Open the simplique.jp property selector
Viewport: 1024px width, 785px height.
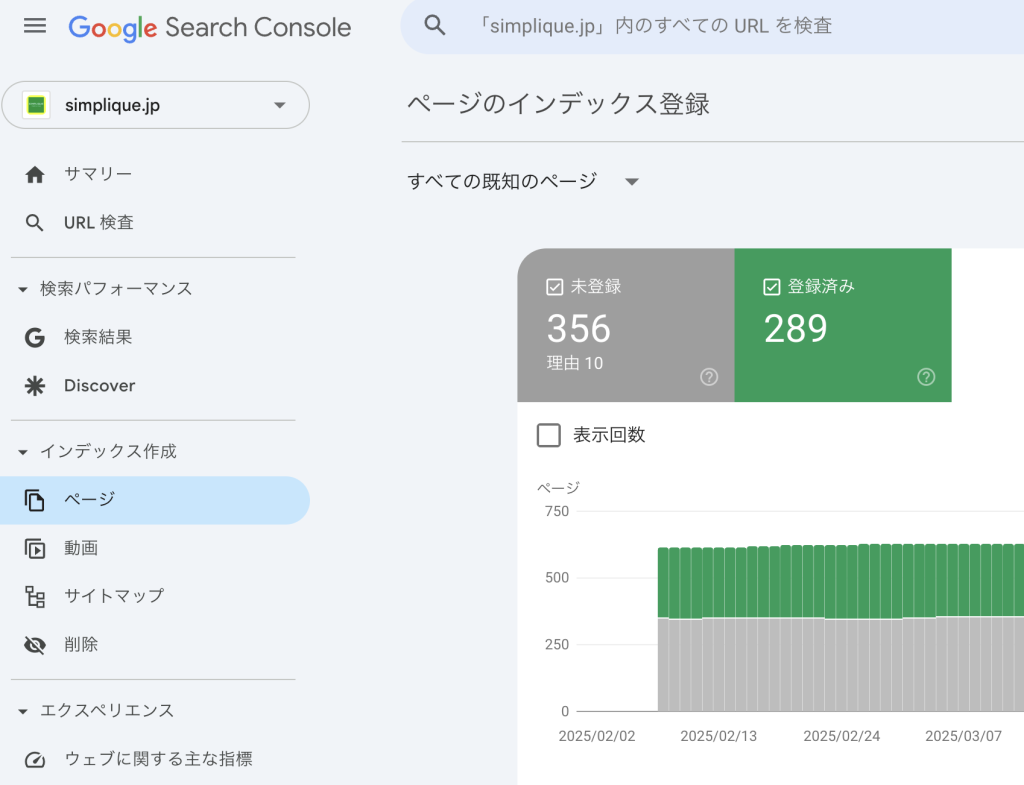tap(155, 105)
